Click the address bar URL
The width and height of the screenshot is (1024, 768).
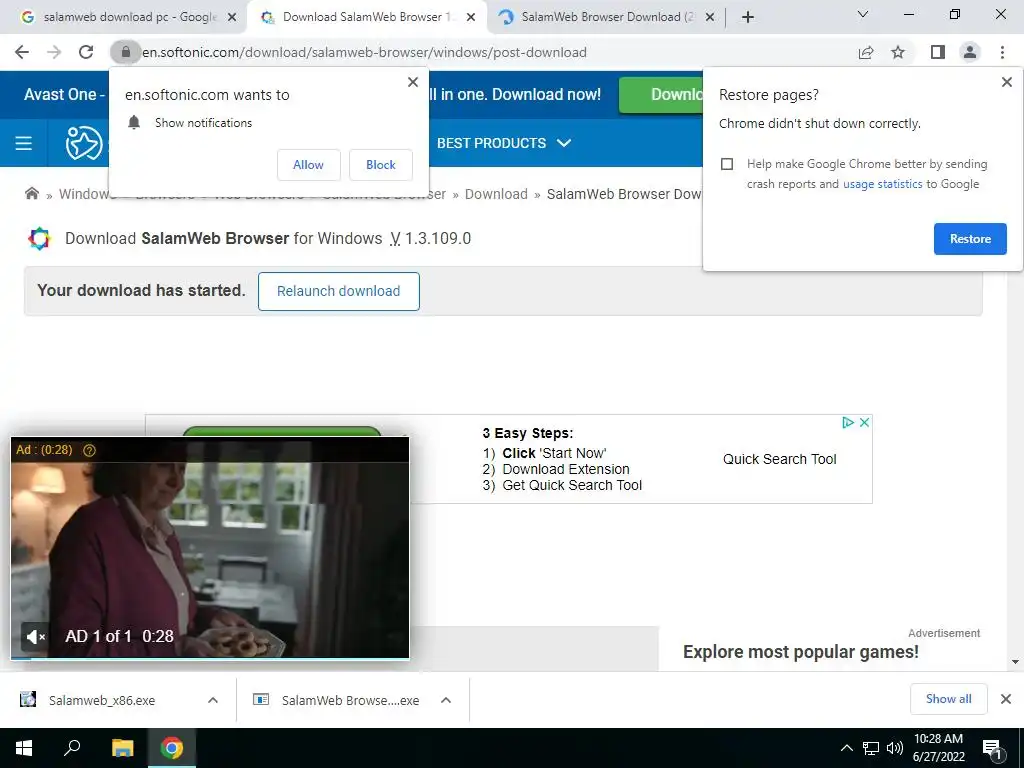(x=364, y=52)
